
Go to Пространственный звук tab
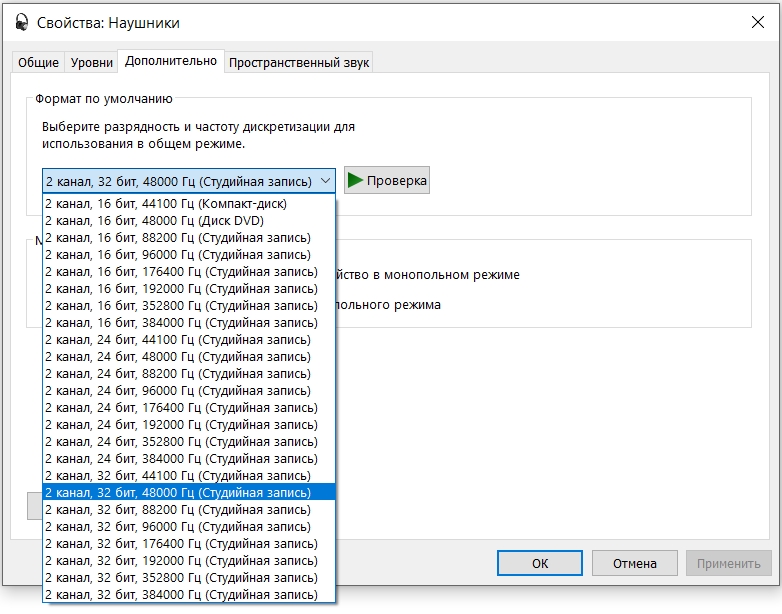point(299,62)
